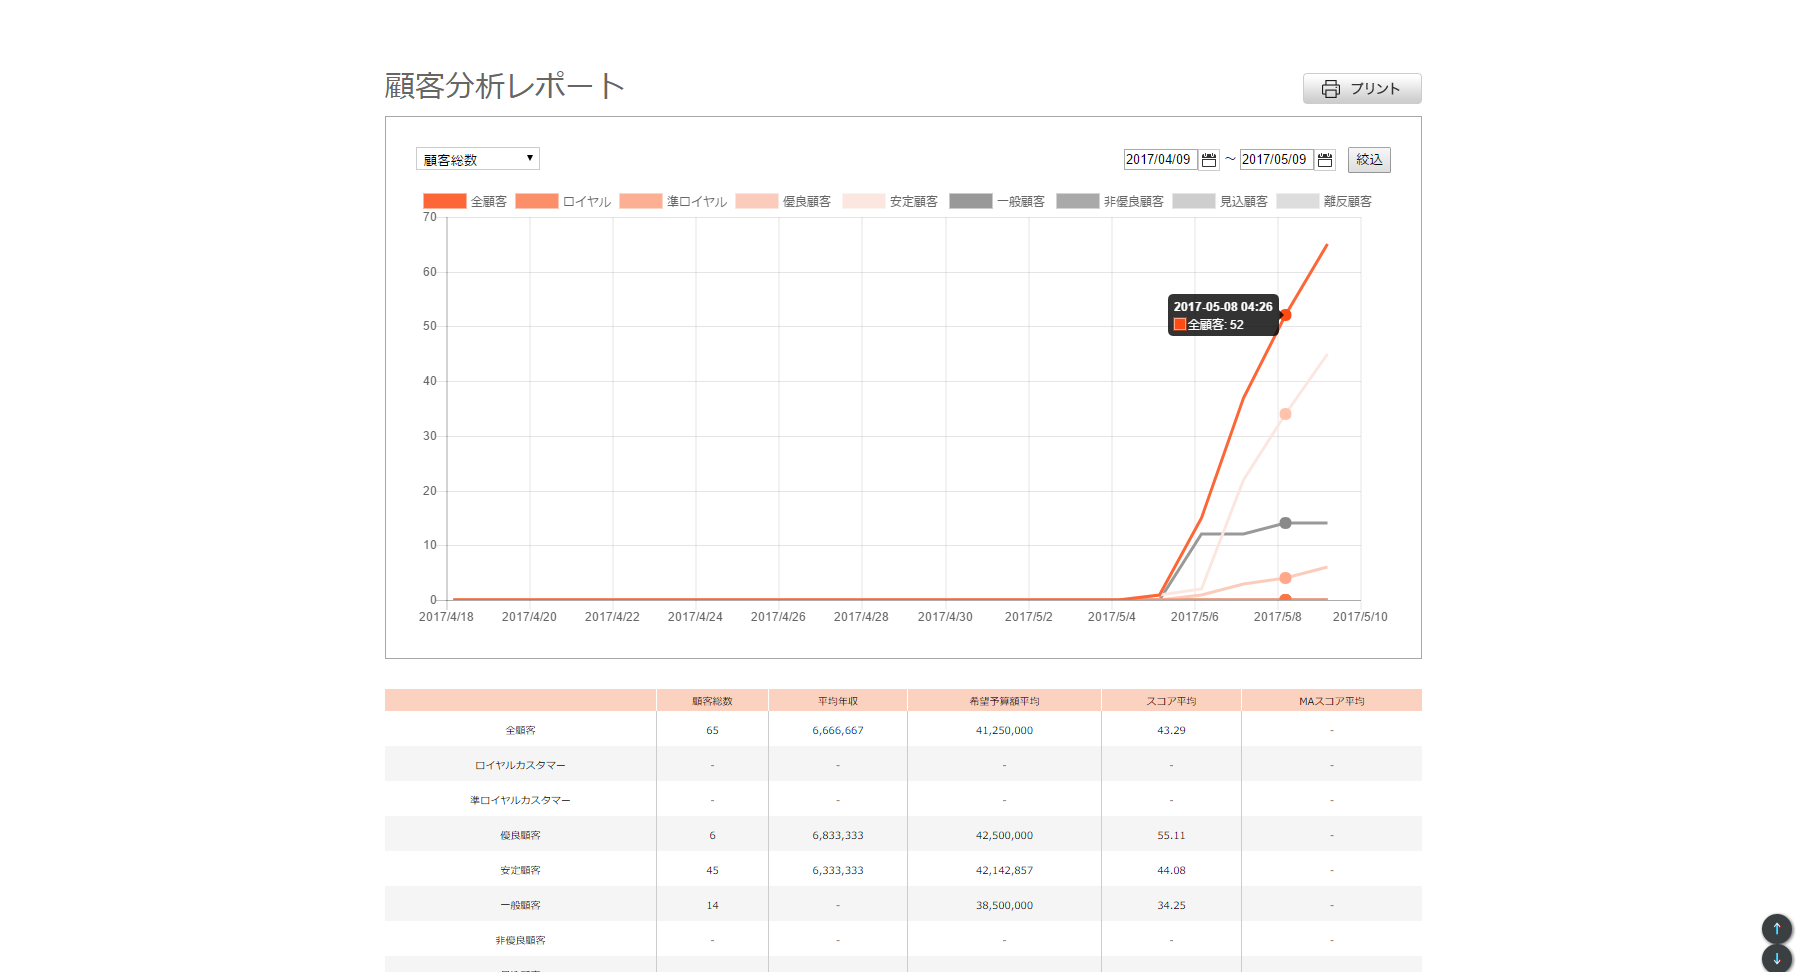1807x972 pixels.
Task: Click the 平均年収 column header
Action: (838, 701)
